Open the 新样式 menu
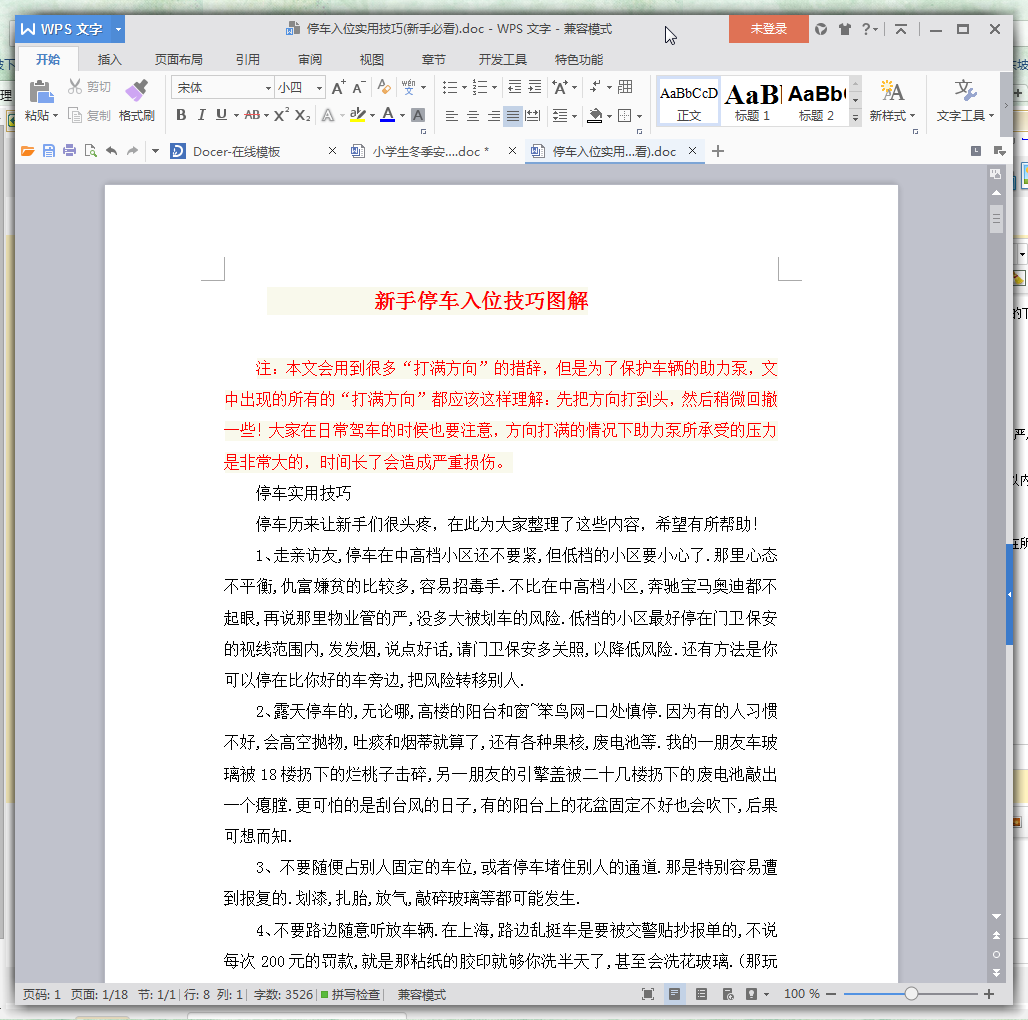Viewport: 1028px width, 1020px height. click(892, 102)
